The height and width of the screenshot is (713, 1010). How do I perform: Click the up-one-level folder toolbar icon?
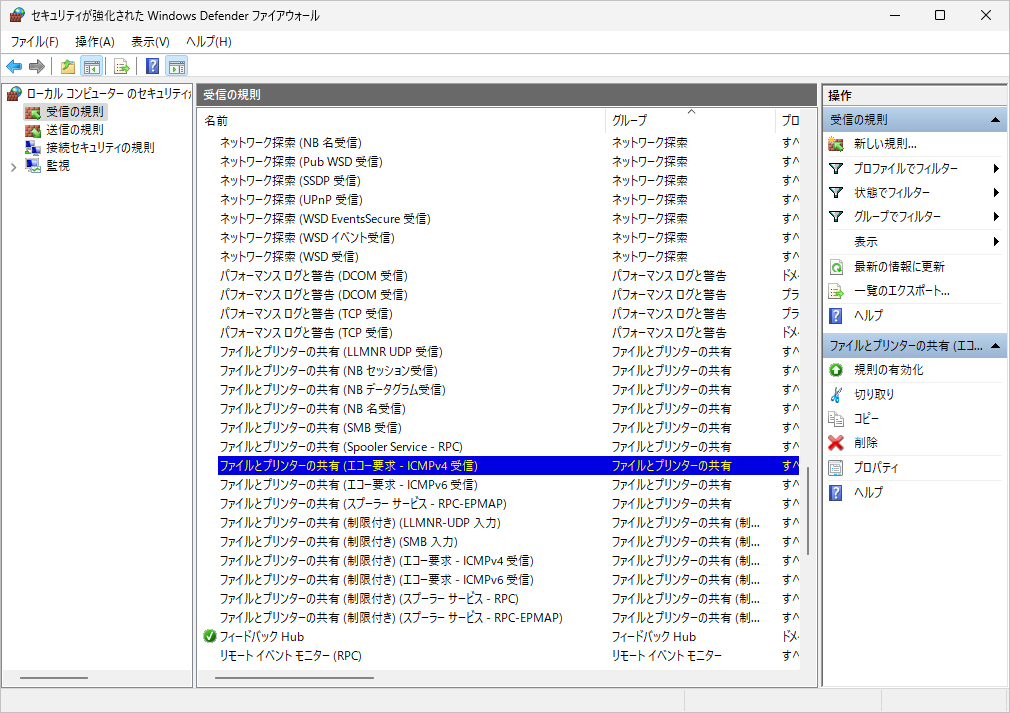tap(68, 66)
